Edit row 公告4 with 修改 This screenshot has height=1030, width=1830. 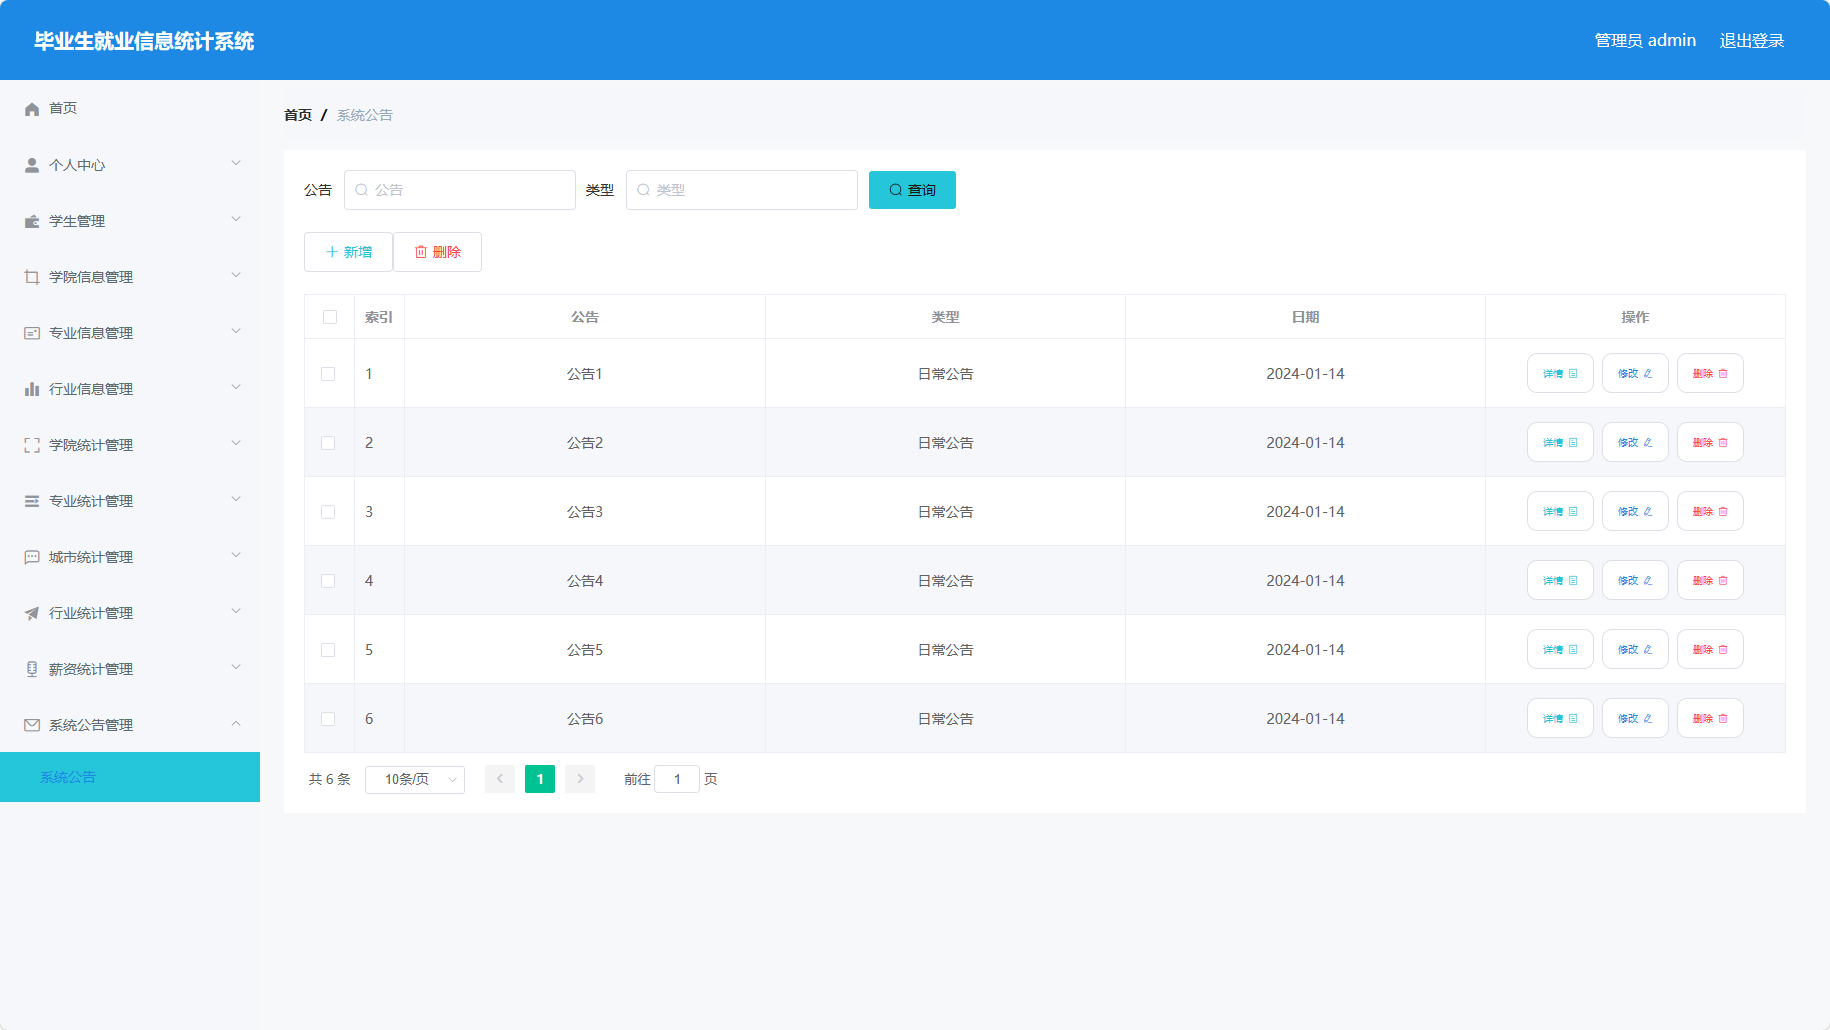(x=1635, y=580)
